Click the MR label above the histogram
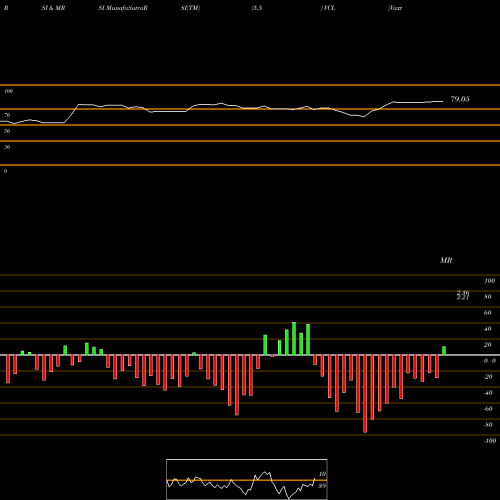 coord(446,260)
